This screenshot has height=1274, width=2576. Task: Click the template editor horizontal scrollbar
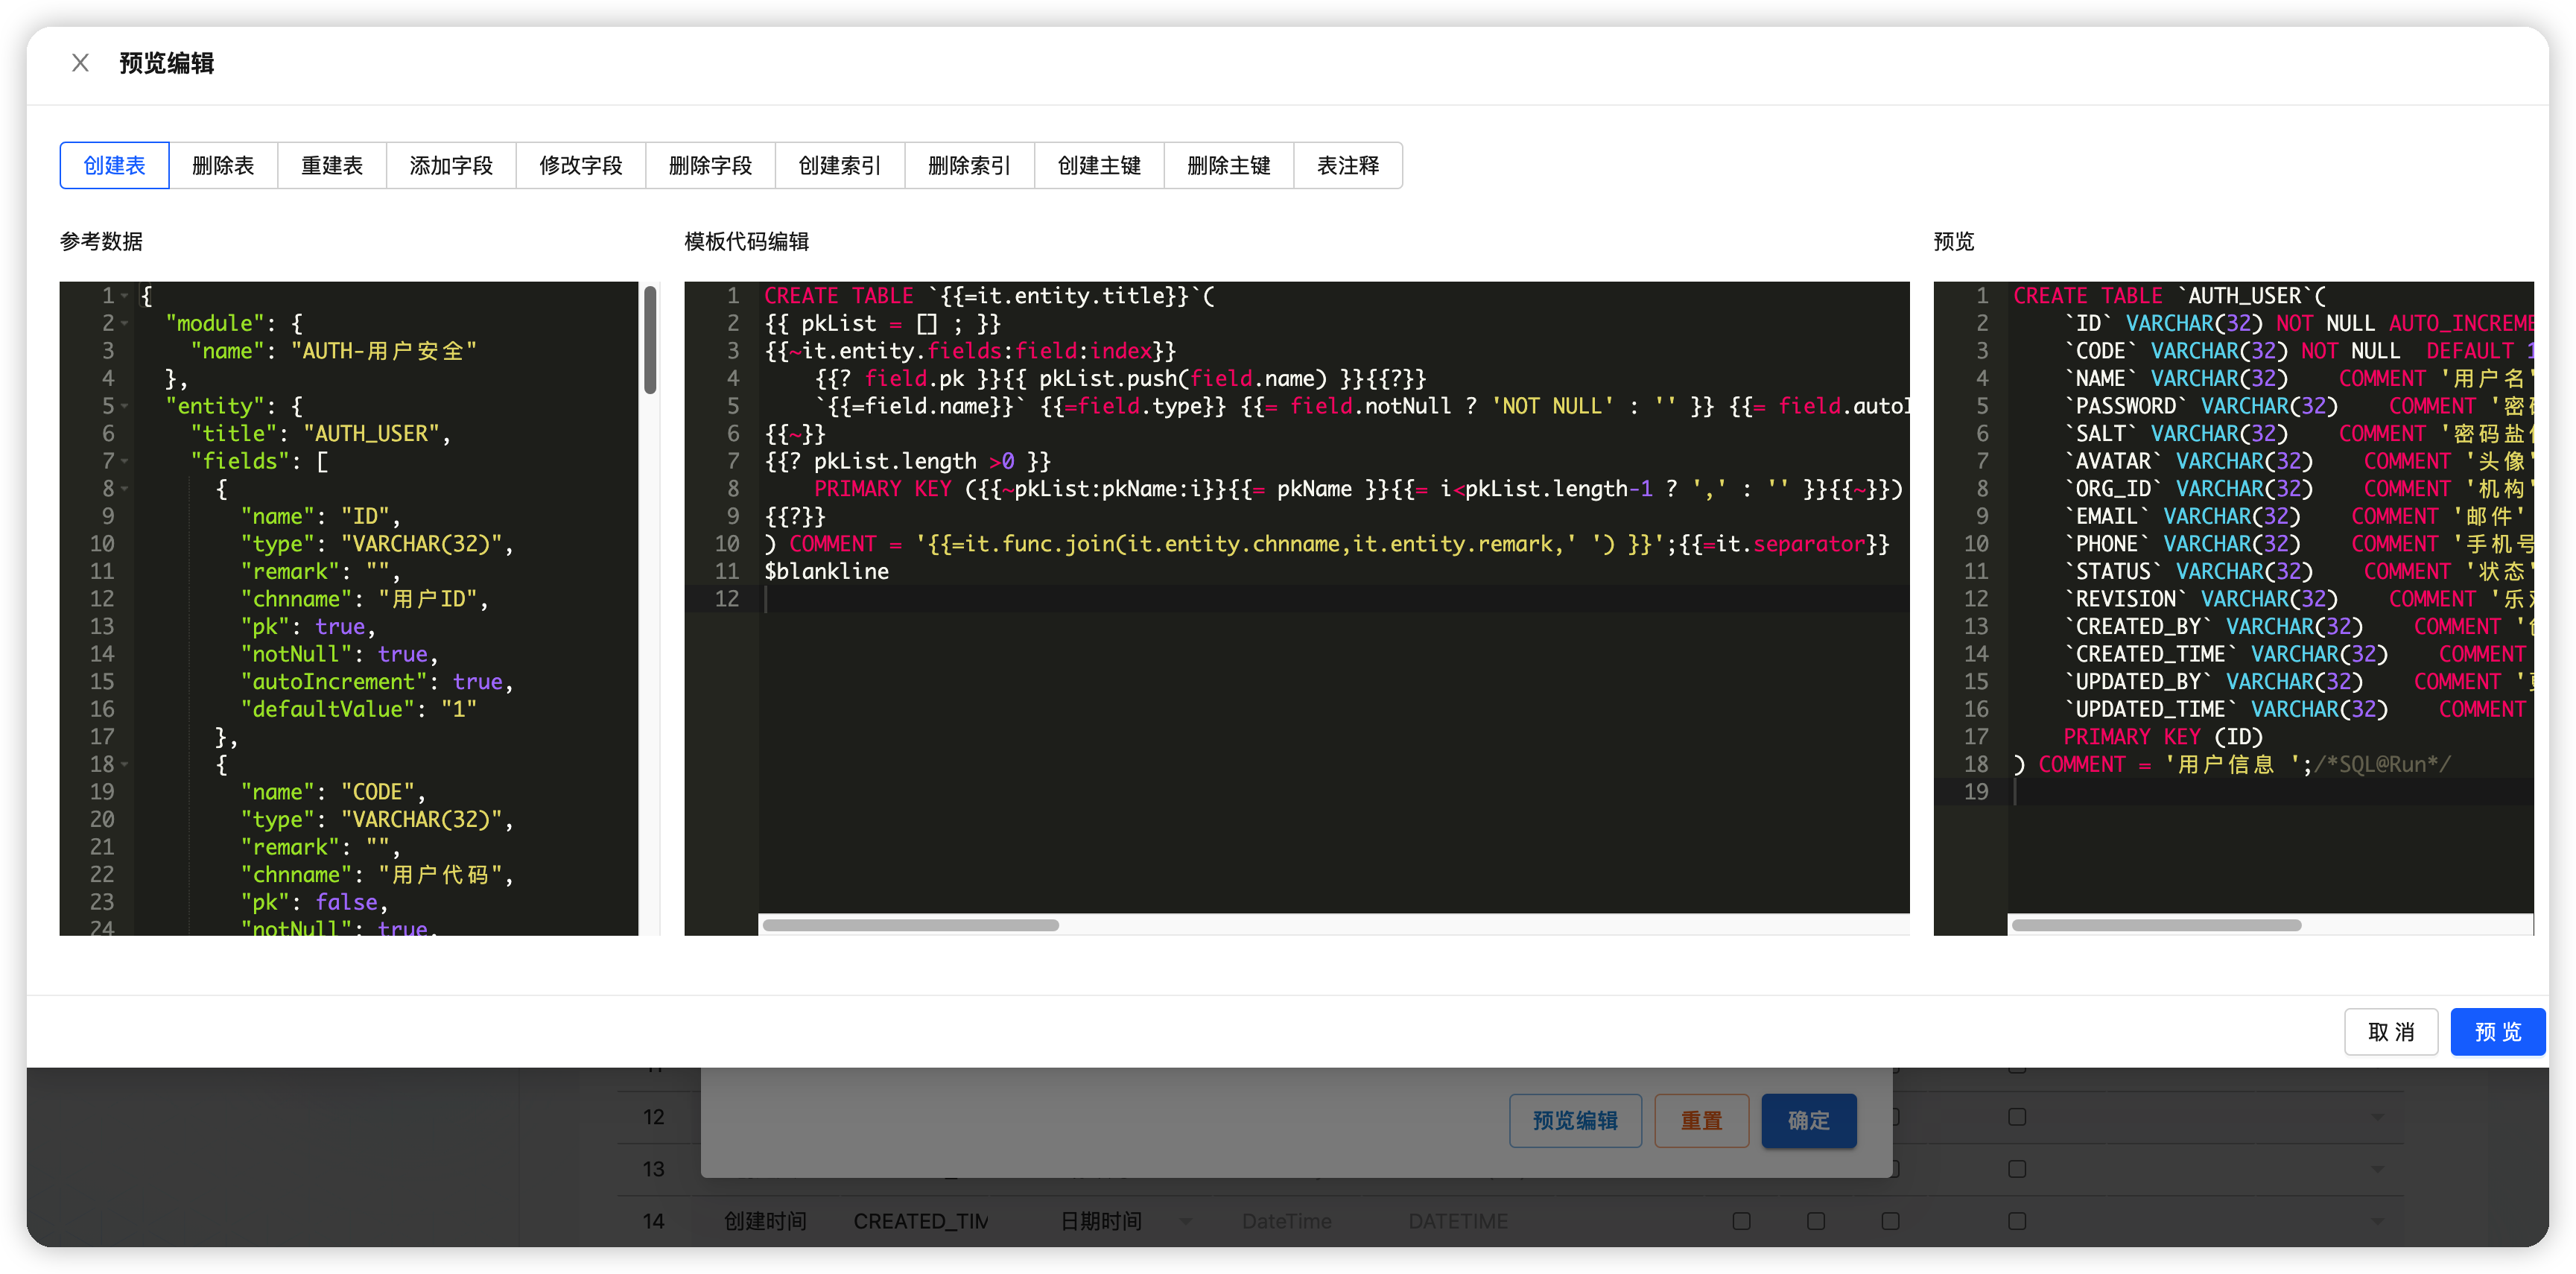(910, 925)
